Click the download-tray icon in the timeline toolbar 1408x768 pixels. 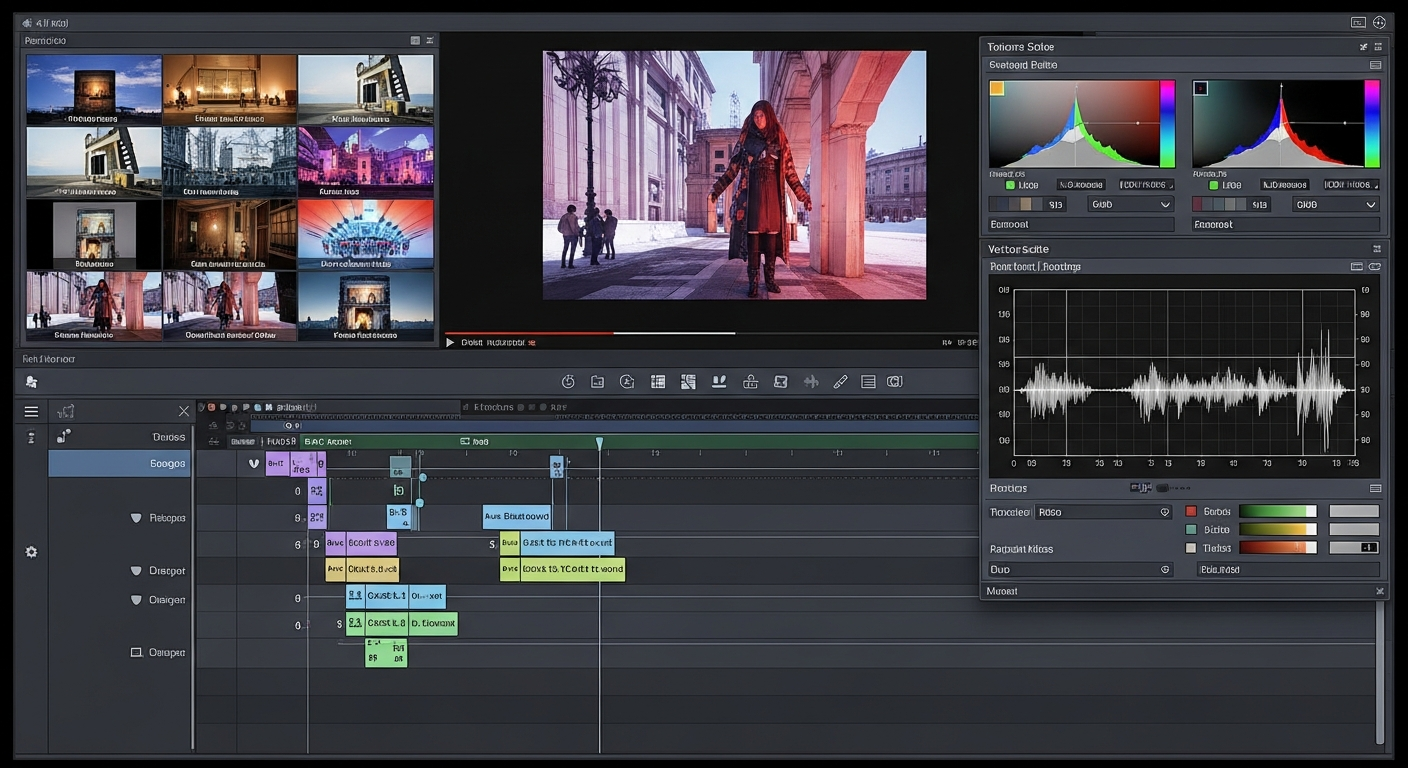(718, 382)
